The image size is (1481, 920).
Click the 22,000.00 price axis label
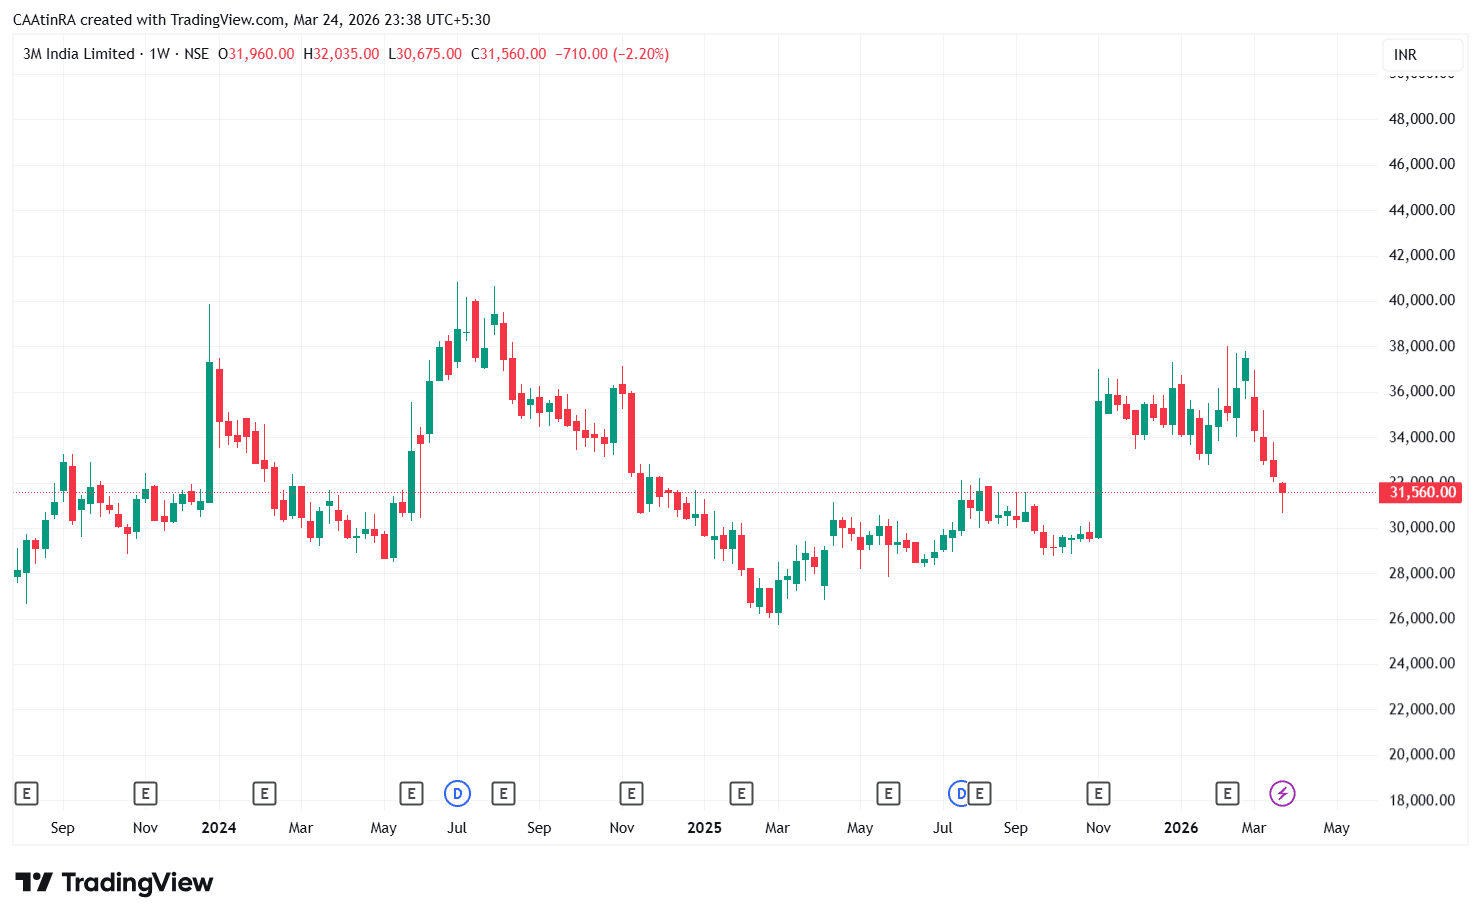click(x=1422, y=709)
